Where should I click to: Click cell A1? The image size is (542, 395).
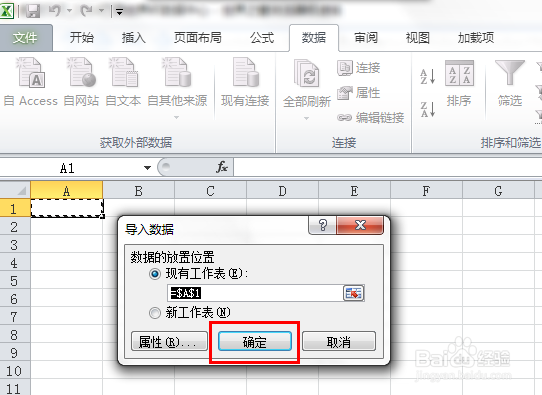[67, 208]
